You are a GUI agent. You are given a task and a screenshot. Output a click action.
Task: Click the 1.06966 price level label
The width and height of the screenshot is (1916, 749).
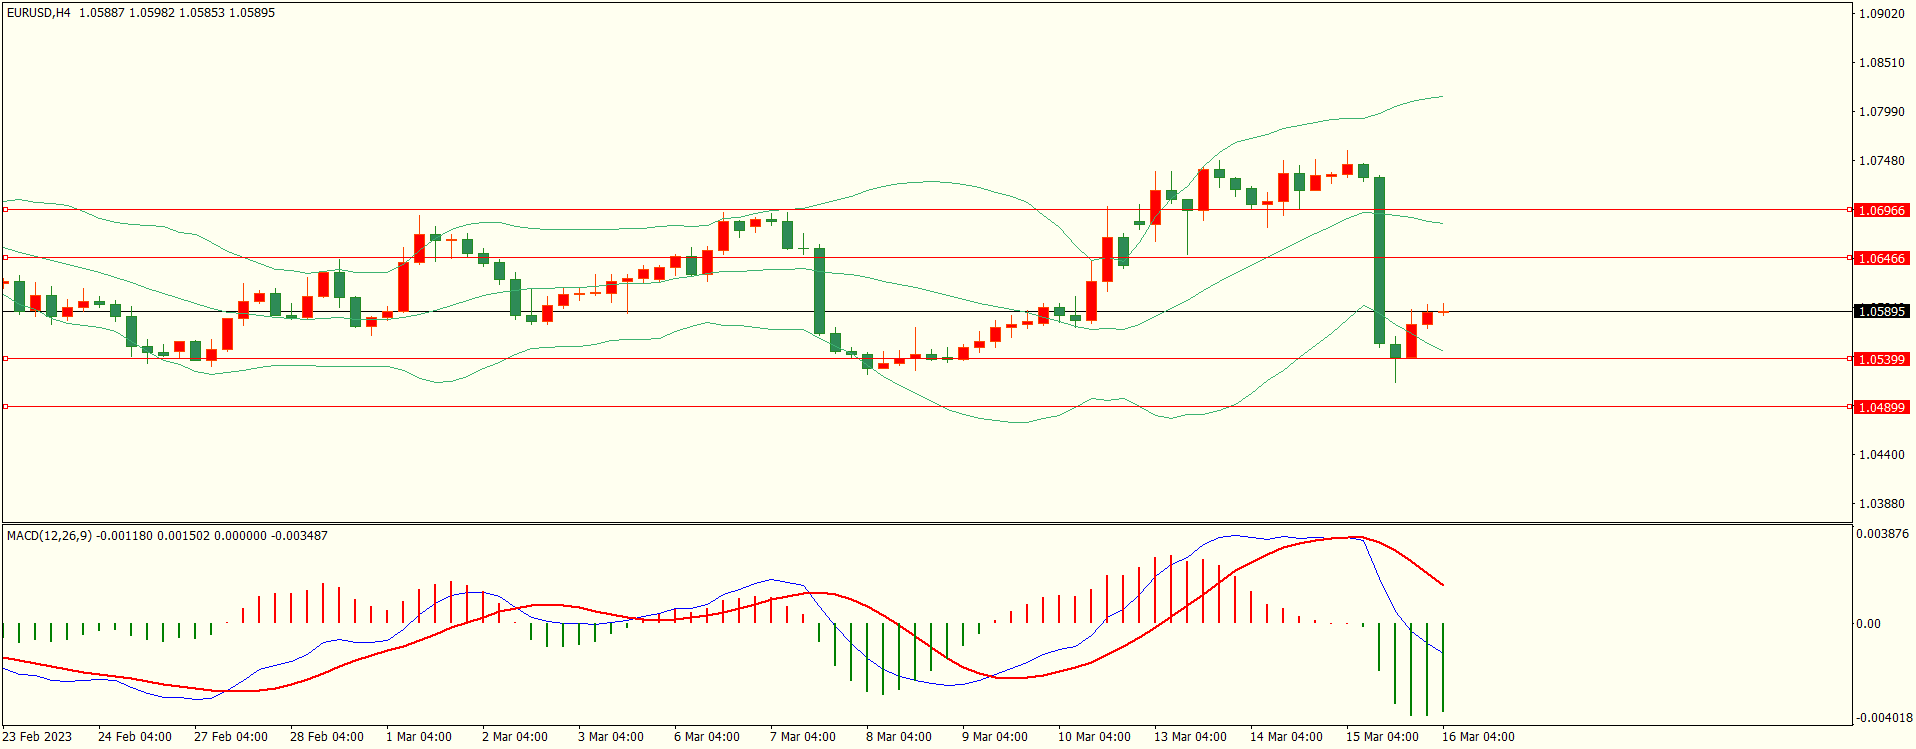click(1881, 210)
